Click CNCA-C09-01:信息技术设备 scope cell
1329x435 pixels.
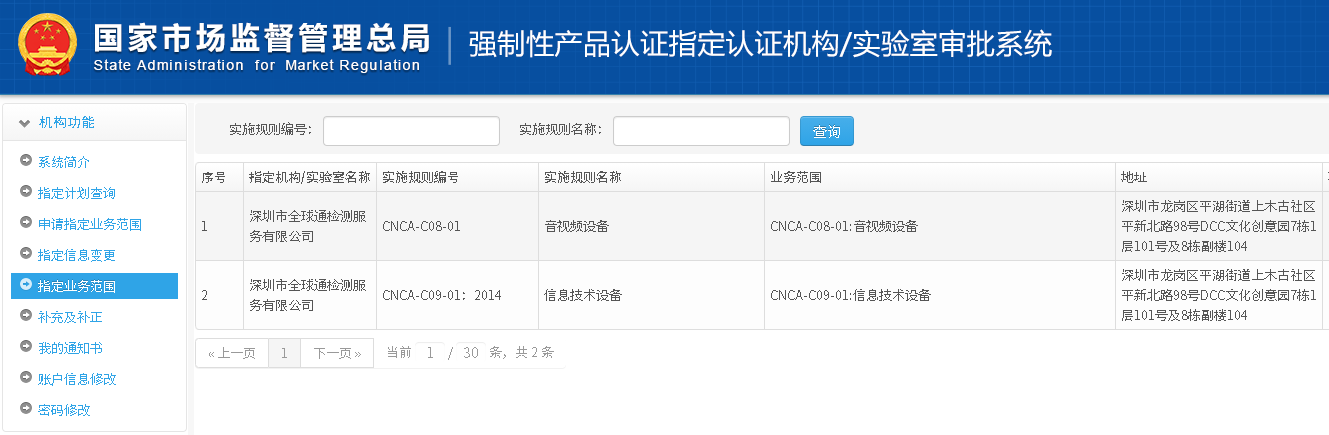pos(940,295)
